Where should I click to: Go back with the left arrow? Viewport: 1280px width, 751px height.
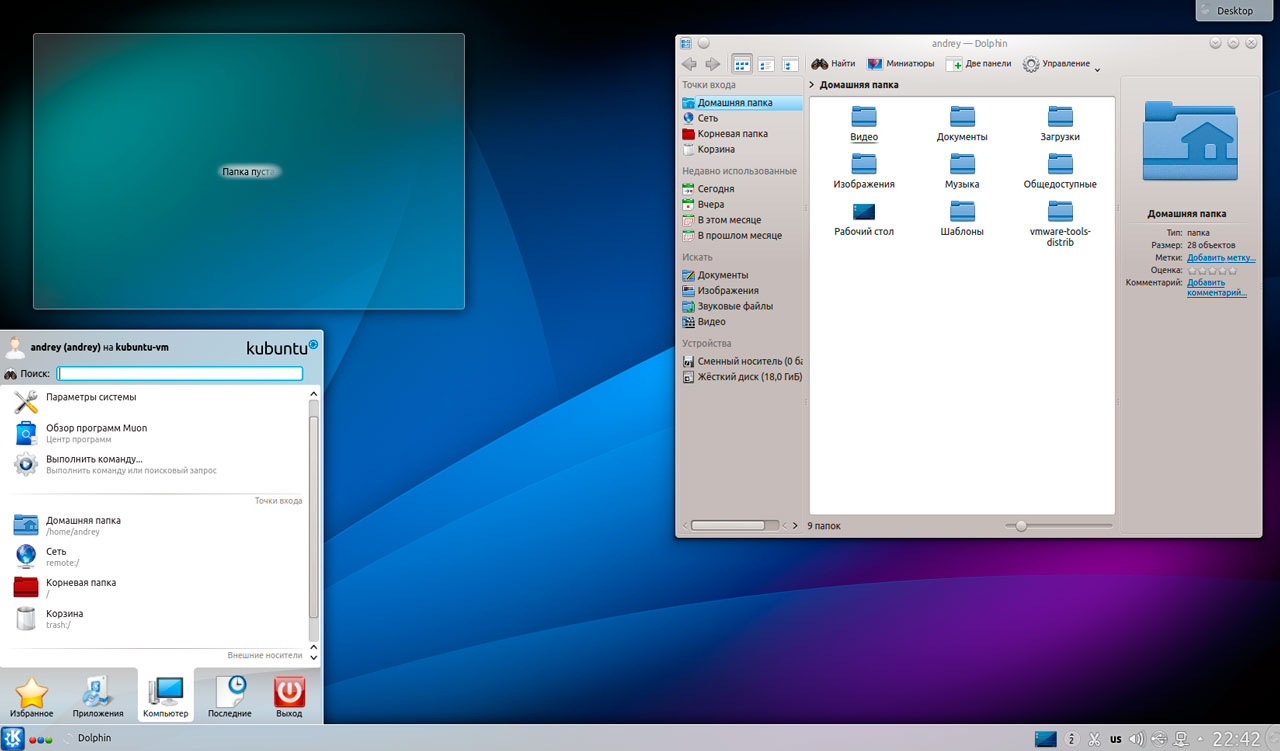click(x=689, y=64)
